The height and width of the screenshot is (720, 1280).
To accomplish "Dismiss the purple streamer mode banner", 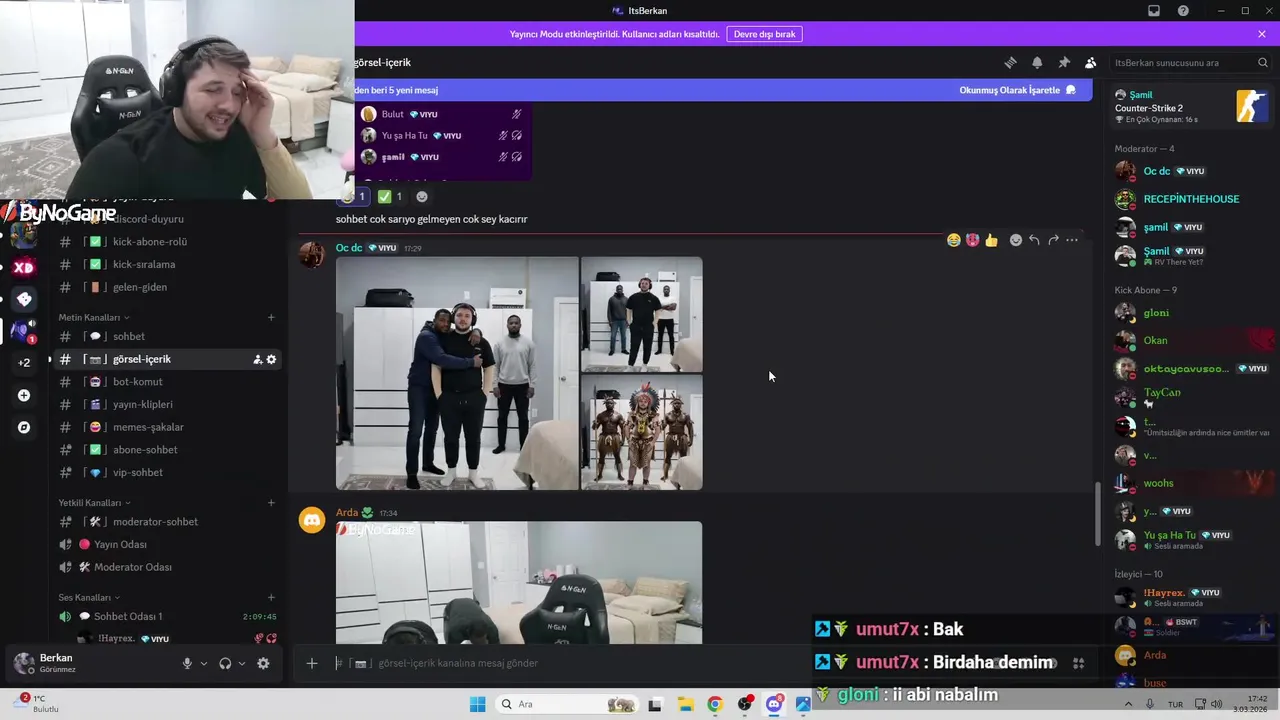I will (x=1262, y=34).
